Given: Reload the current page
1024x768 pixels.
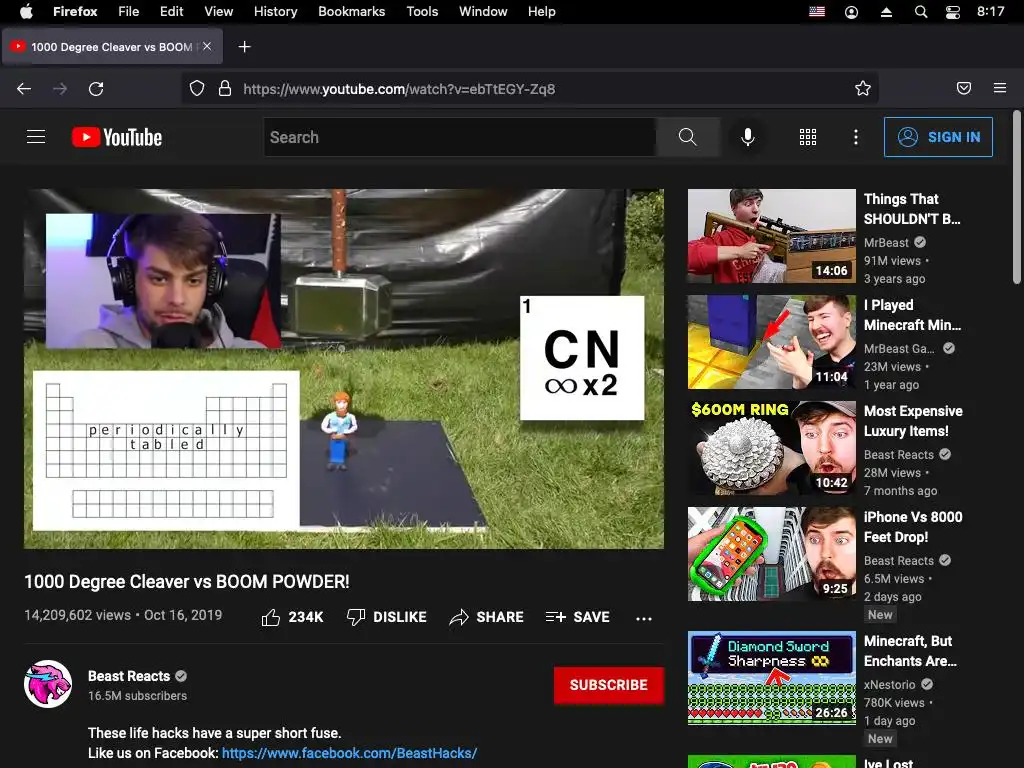Looking at the screenshot, I should point(96,89).
